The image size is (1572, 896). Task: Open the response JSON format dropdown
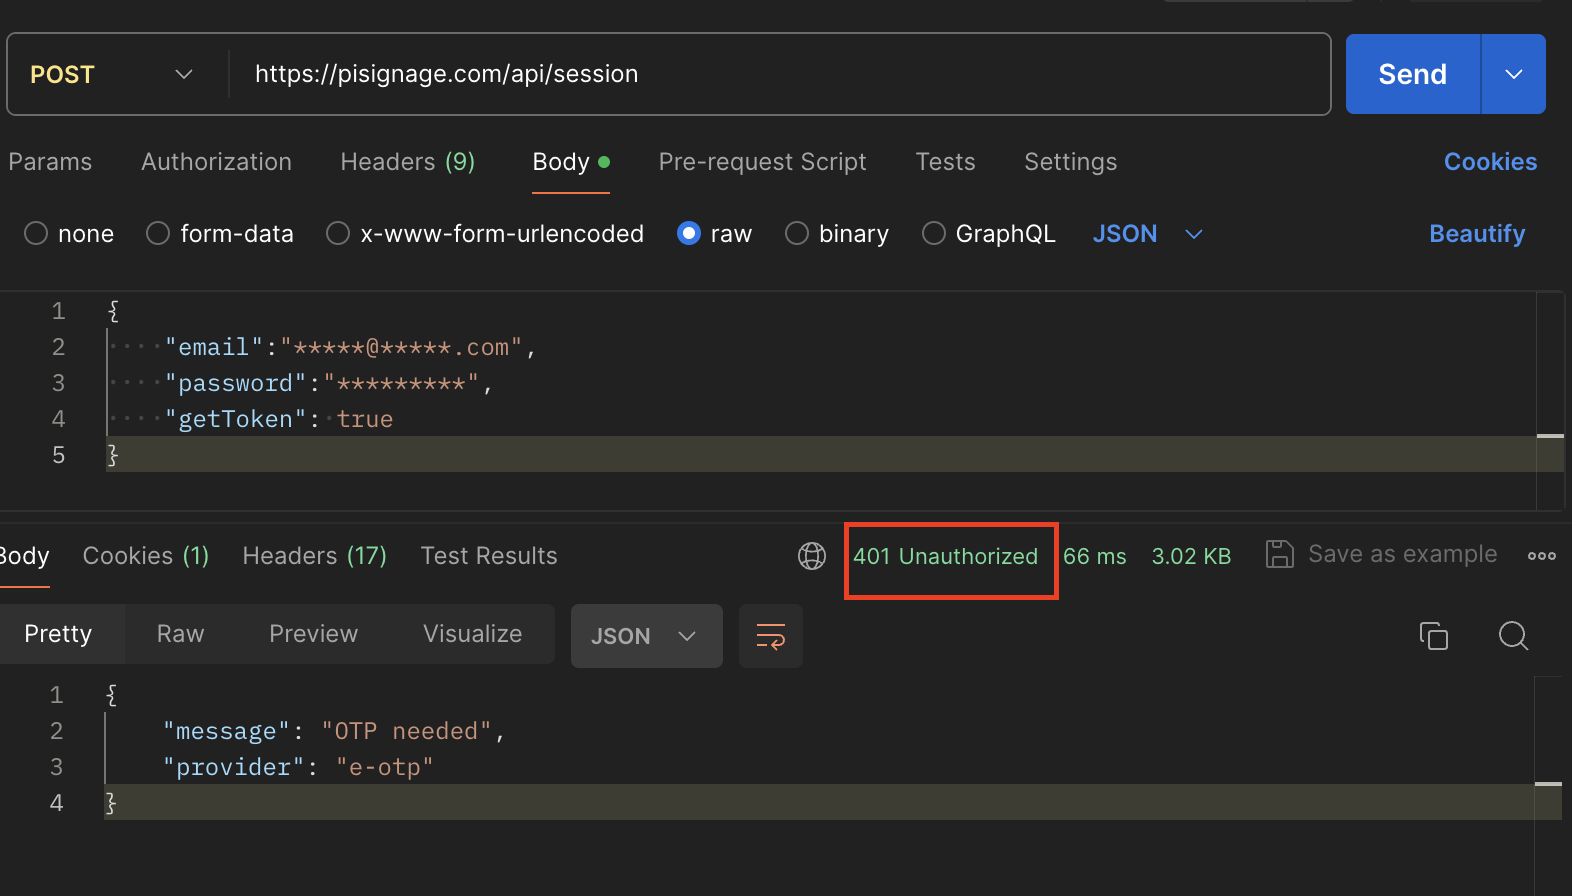[645, 636]
